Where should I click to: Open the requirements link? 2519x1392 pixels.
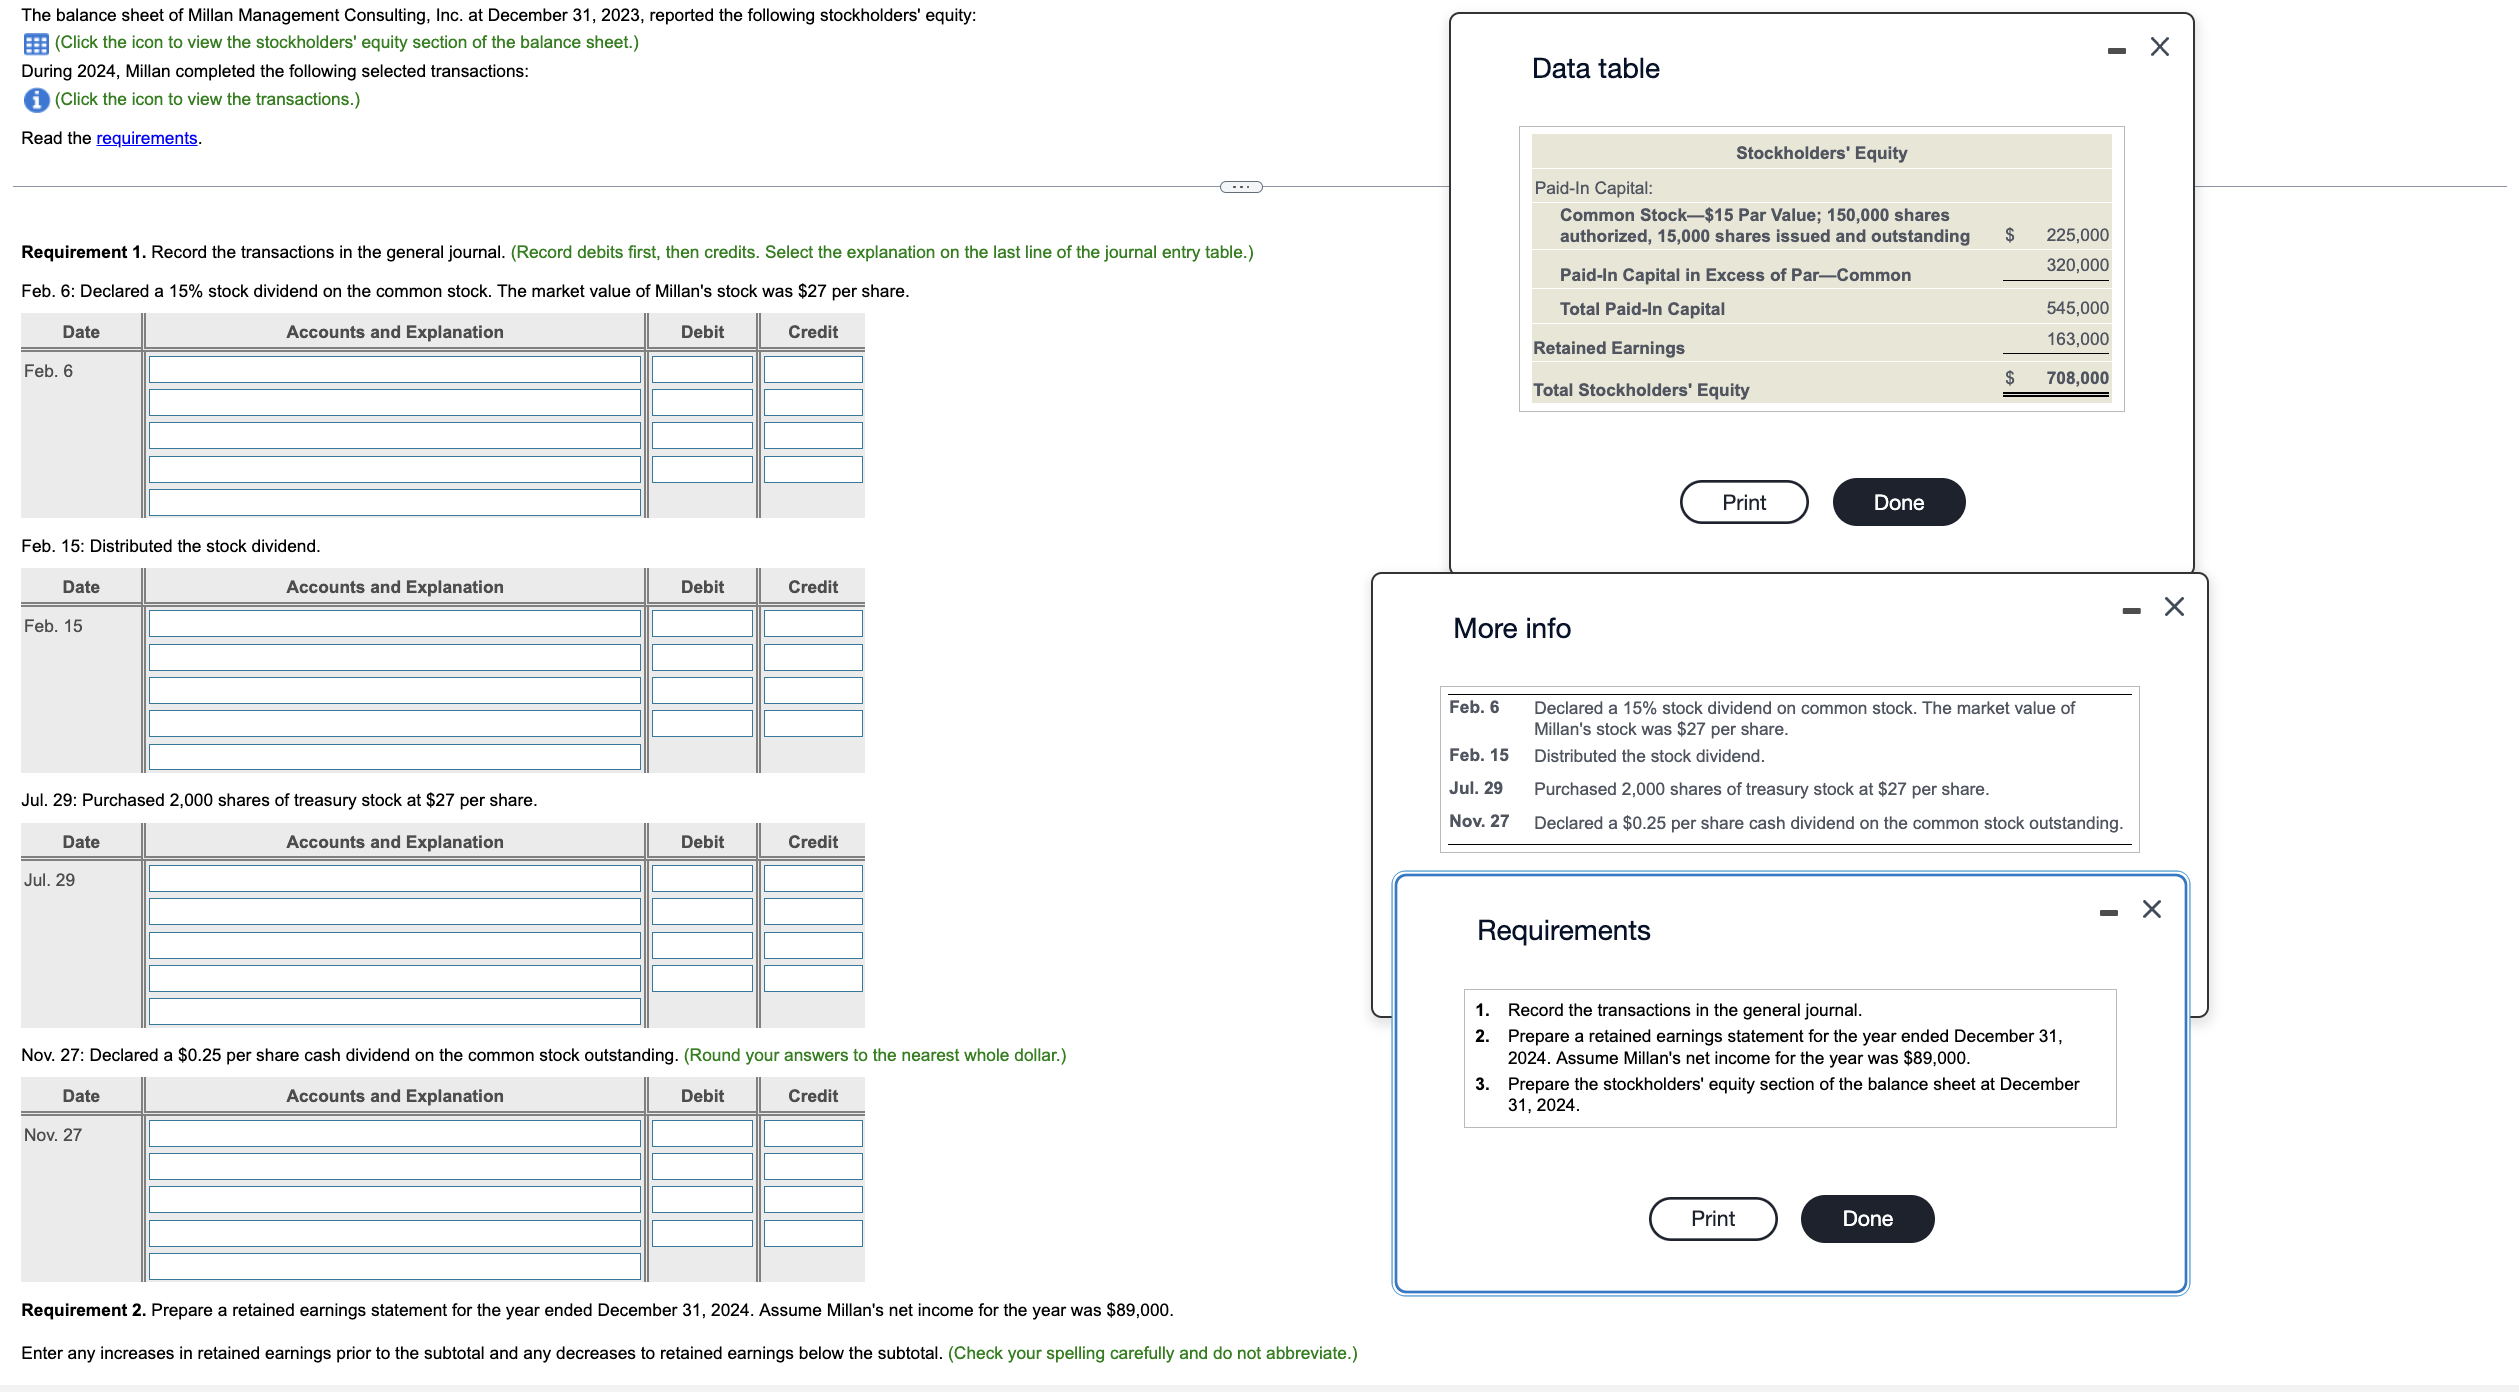146,138
